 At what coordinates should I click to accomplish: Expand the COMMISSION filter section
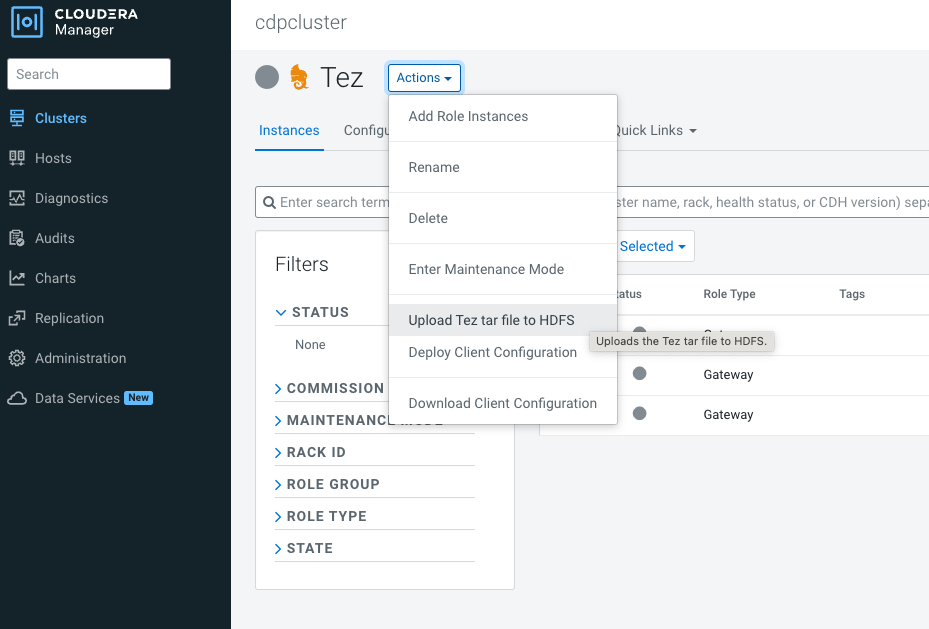[x=330, y=388]
